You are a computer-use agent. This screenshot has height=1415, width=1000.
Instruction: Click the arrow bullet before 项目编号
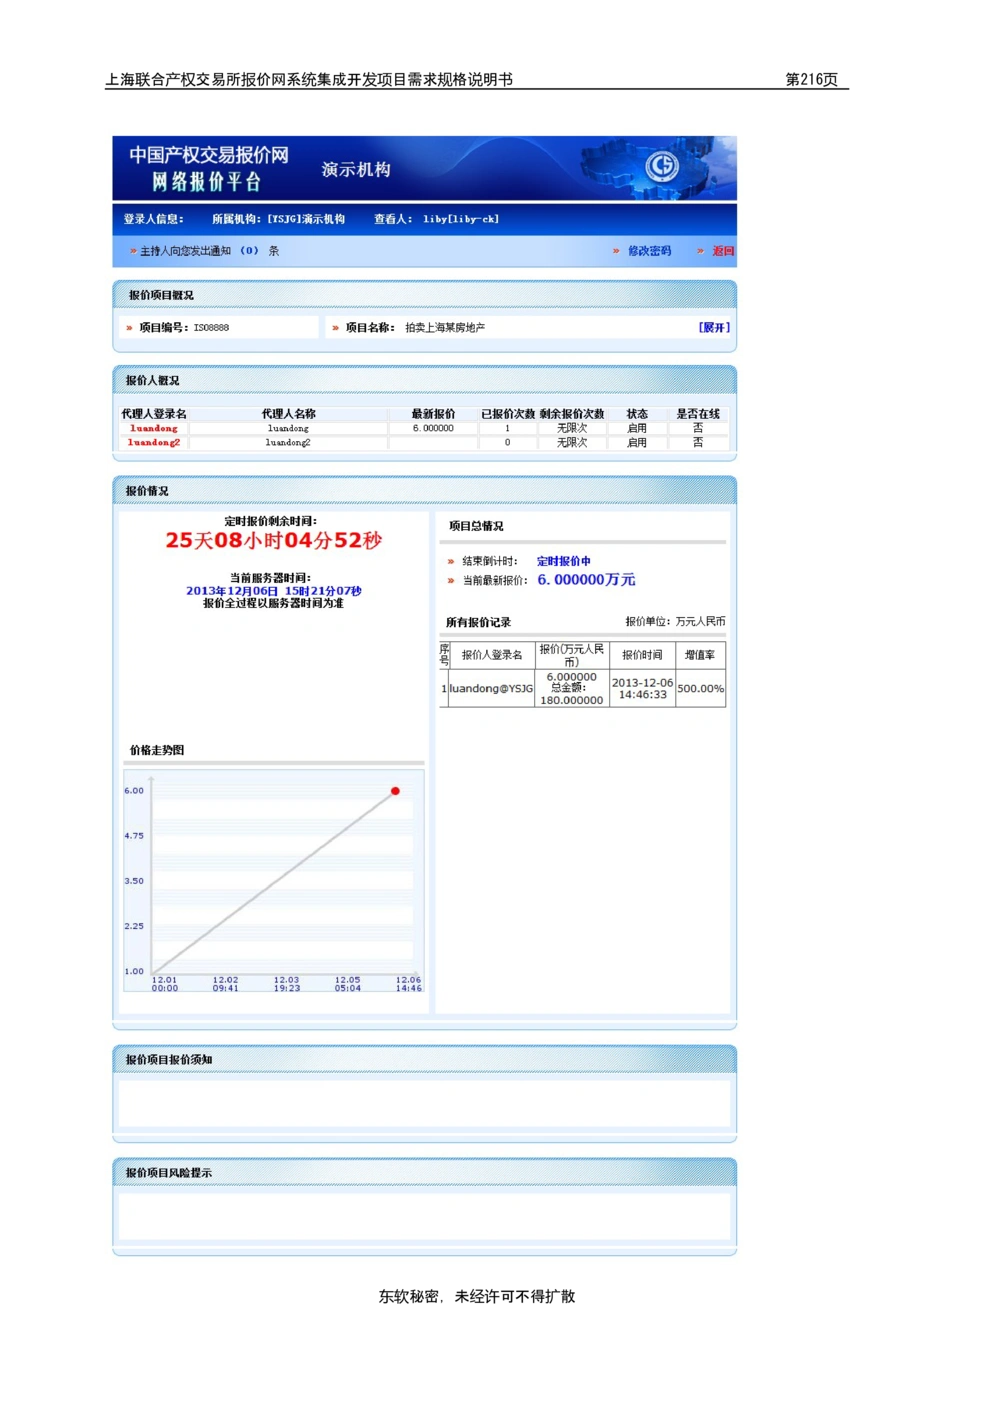click(x=129, y=328)
